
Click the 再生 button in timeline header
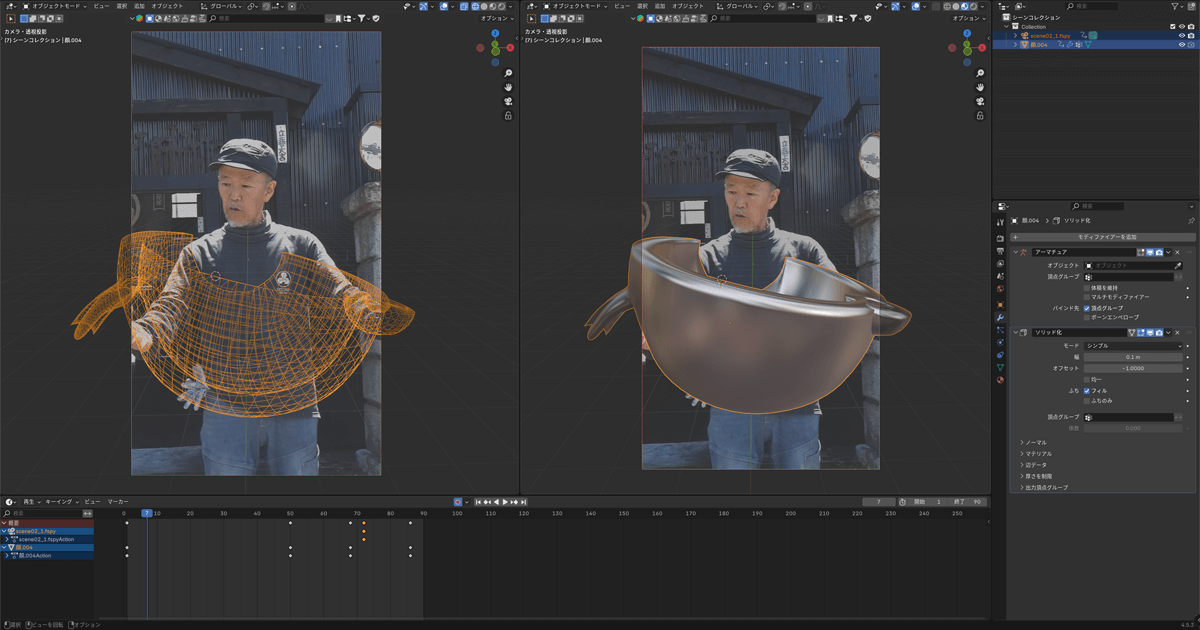pyautogui.click(x=27, y=501)
